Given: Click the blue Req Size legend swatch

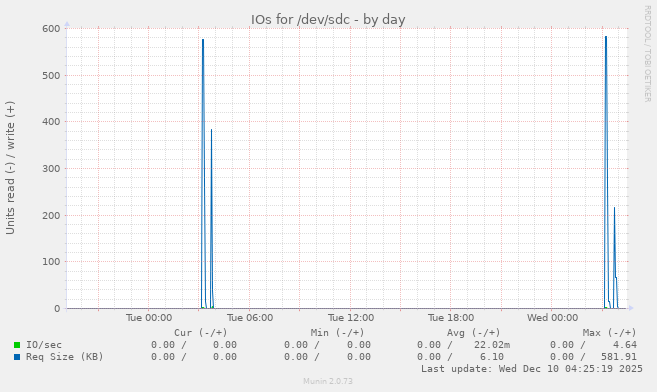Looking at the screenshot, I should [x=17, y=357].
